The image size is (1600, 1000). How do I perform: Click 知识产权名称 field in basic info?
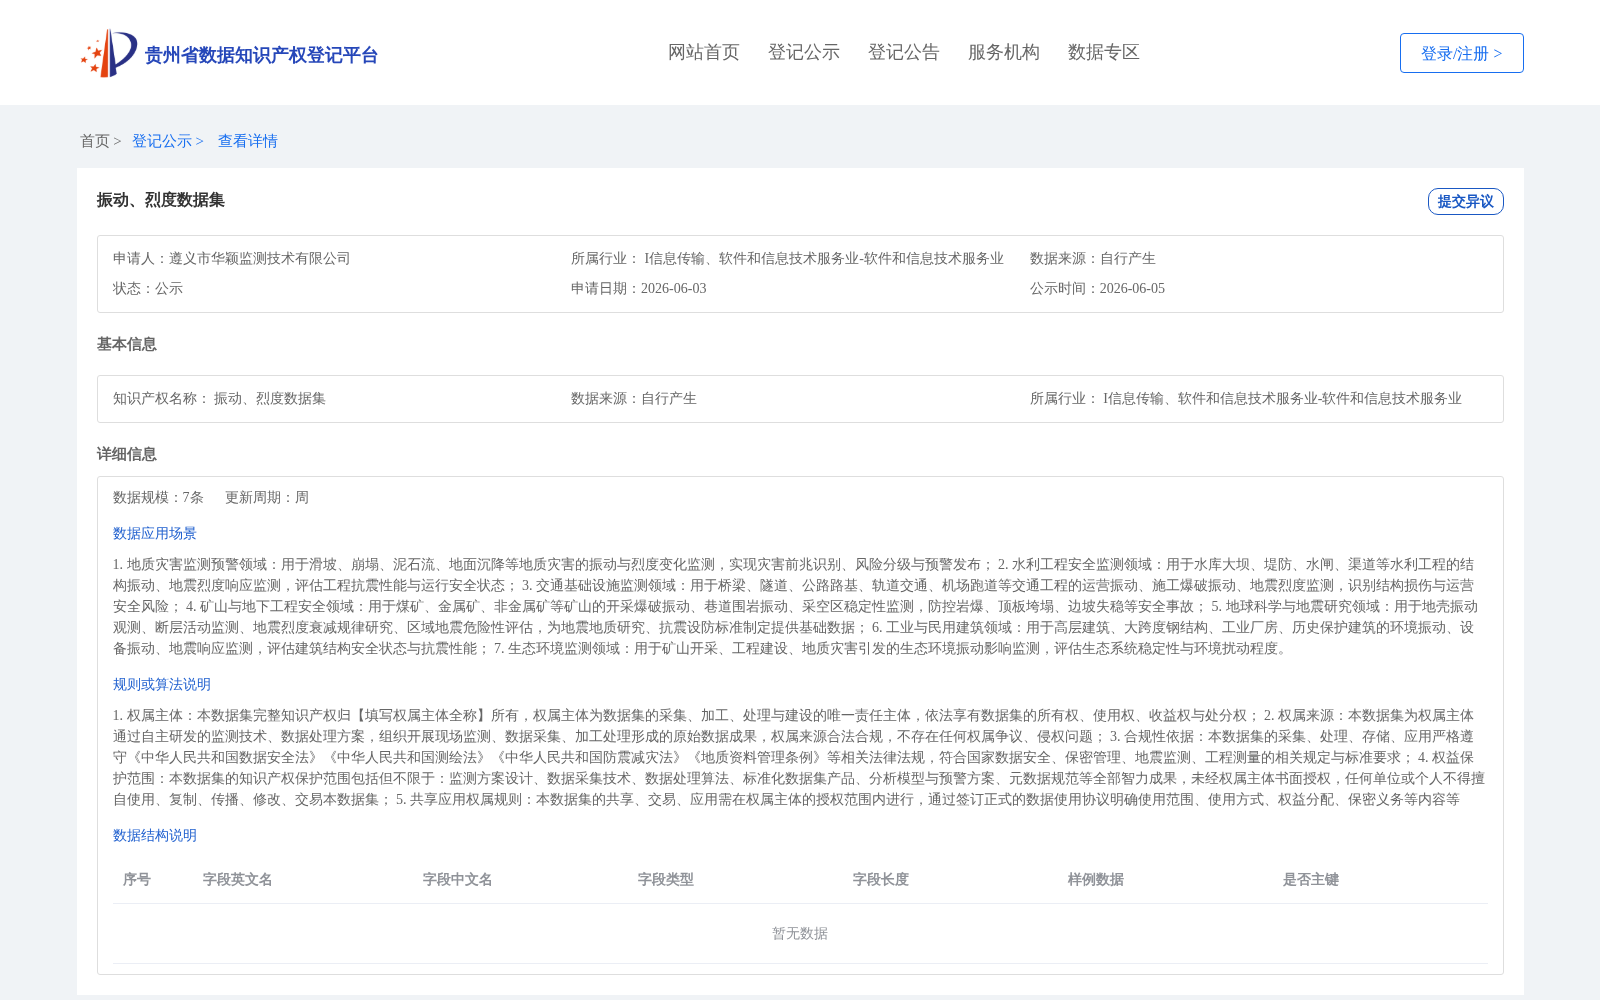click(219, 398)
